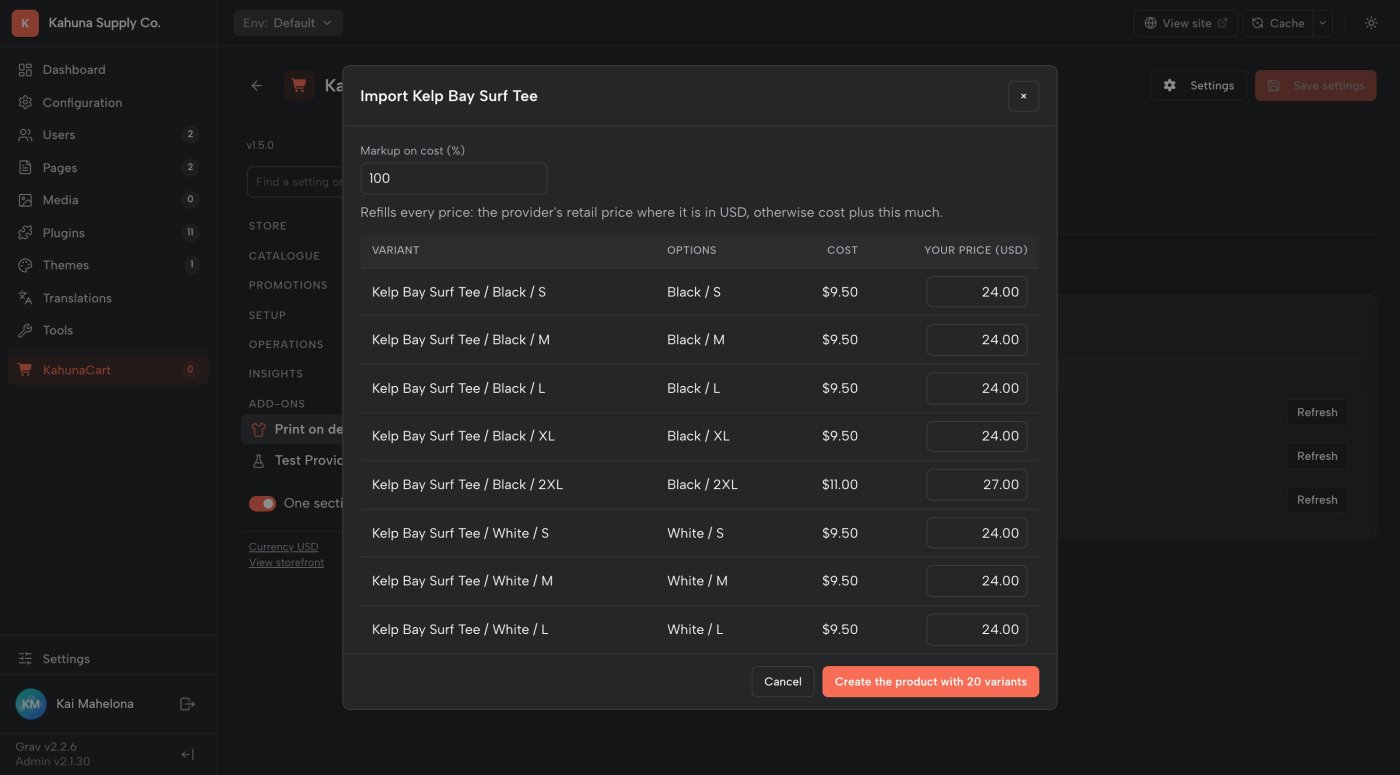Open View site link

pyautogui.click(x=1186, y=23)
